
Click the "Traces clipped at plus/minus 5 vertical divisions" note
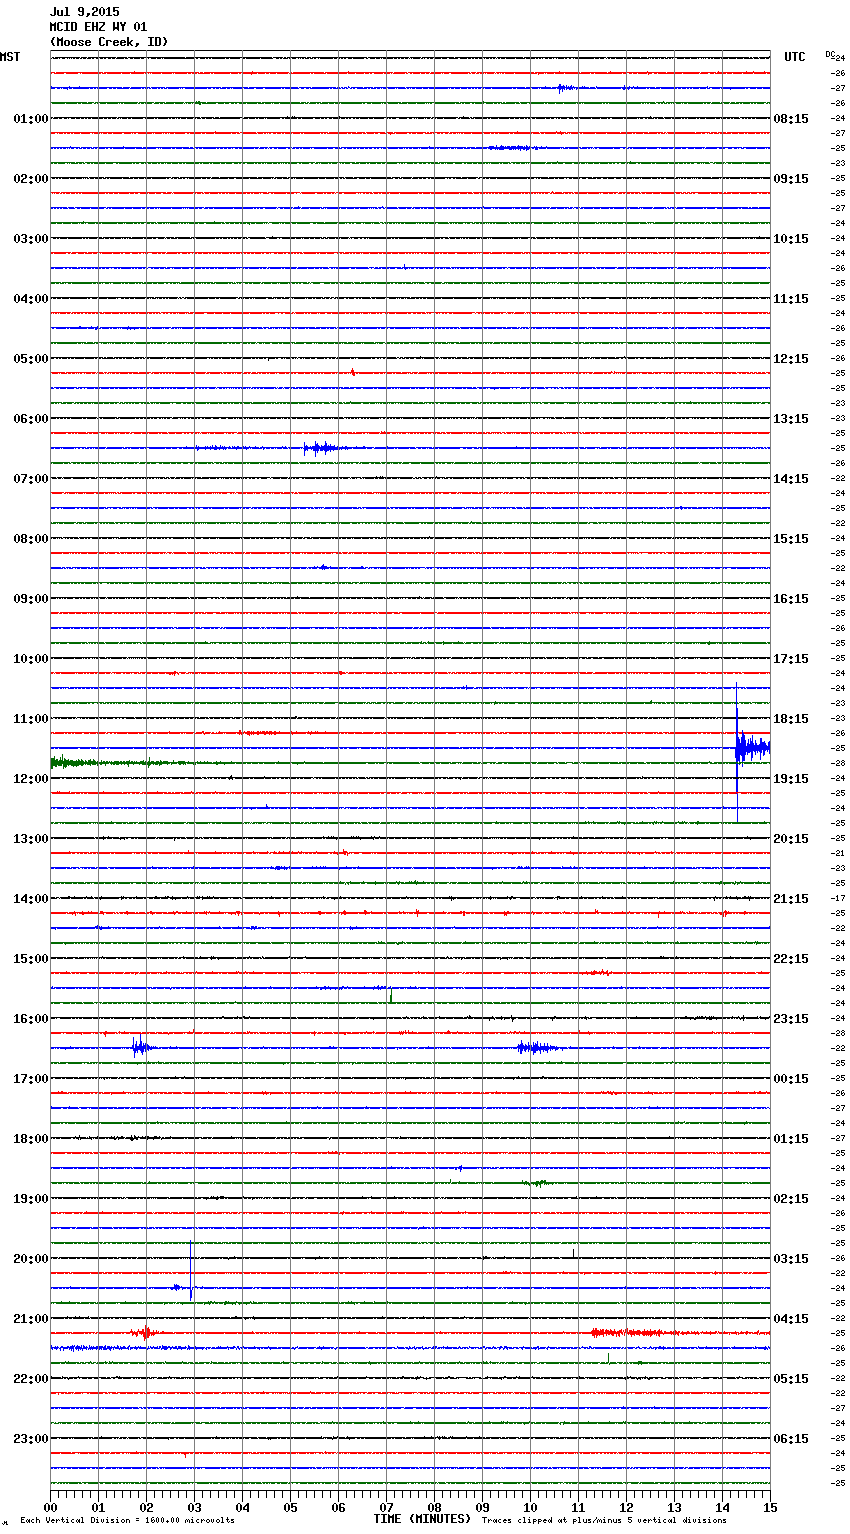tap(604, 1521)
